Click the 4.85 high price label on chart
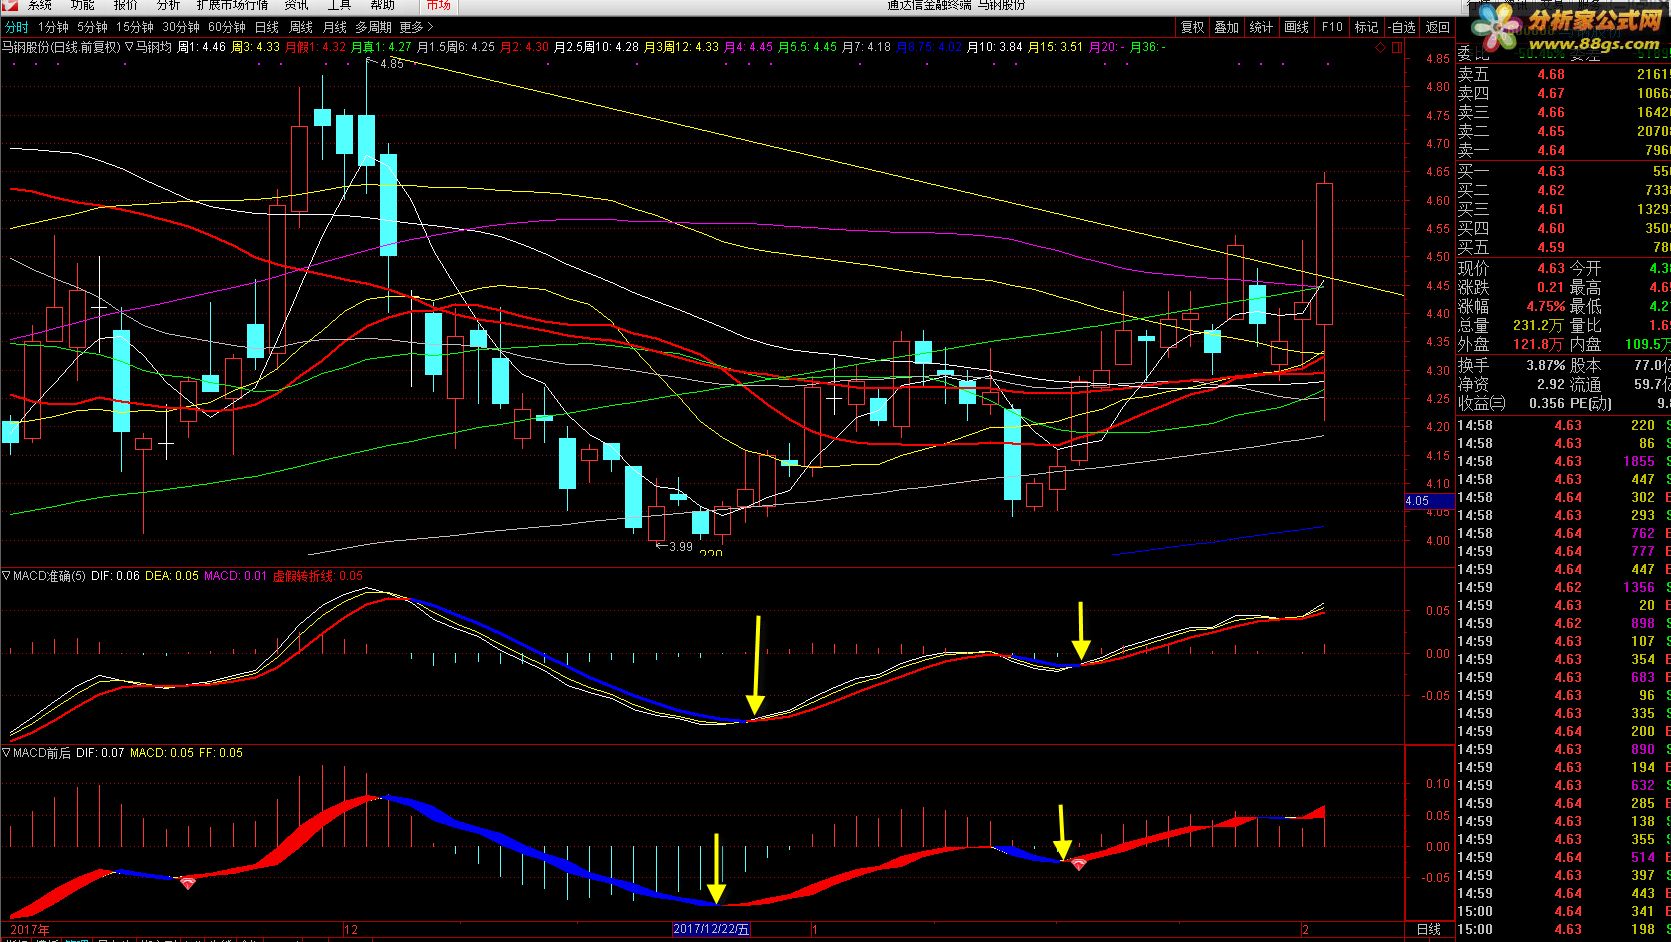This screenshot has height=942, width=1671. point(391,63)
